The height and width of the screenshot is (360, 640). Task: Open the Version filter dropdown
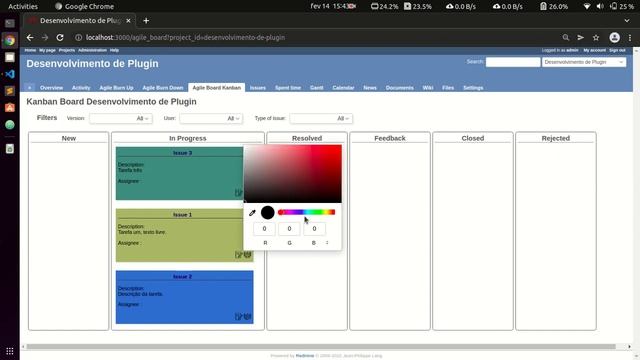(120, 118)
